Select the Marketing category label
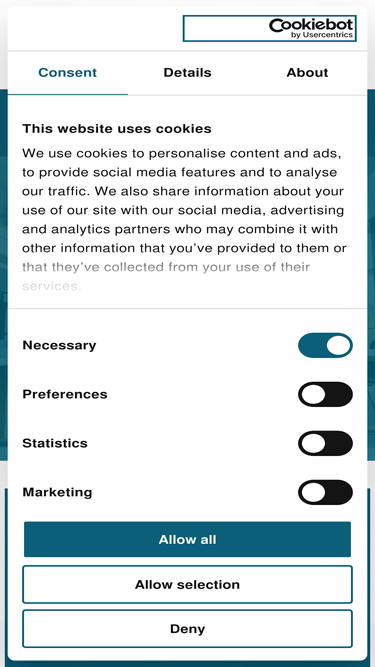 [57, 492]
